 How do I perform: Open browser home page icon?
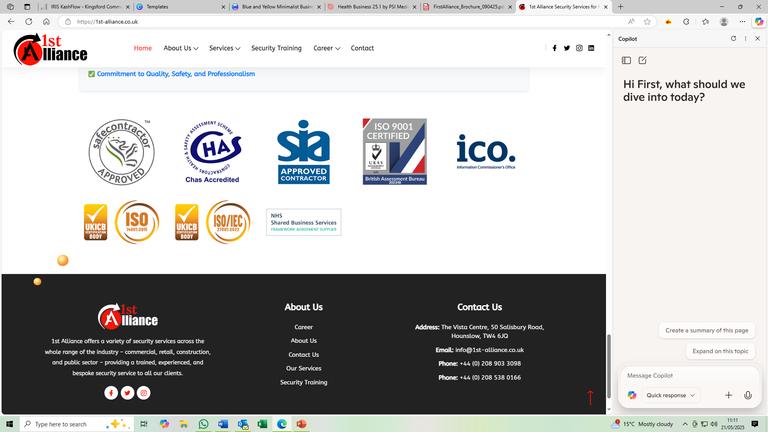click(x=47, y=22)
